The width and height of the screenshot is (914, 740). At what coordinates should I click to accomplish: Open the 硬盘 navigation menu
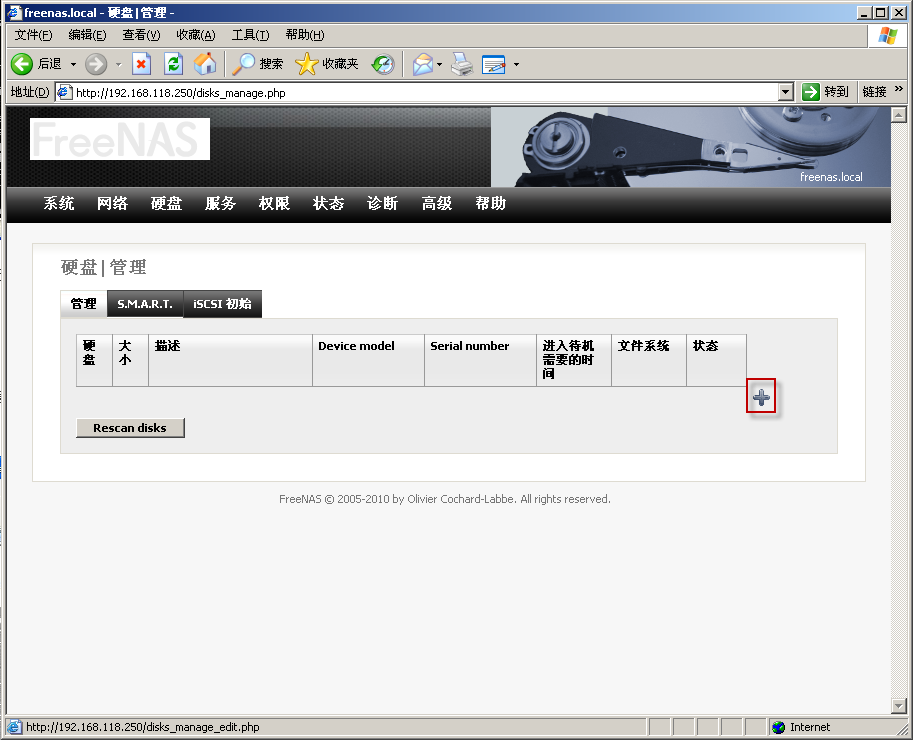[x=166, y=204]
